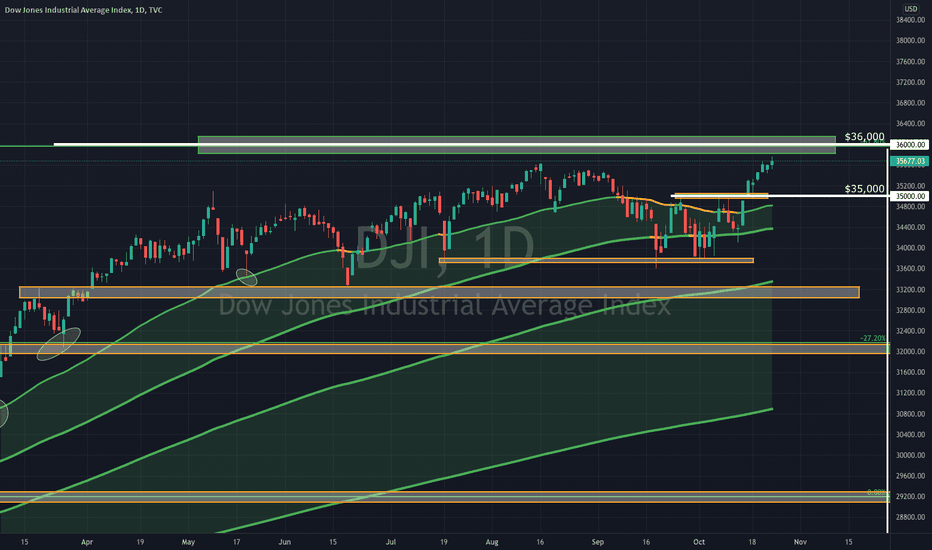The image size is (932, 550).
Task: Click the 28800.00 price axis label
Action: click(x=910, y=517)
